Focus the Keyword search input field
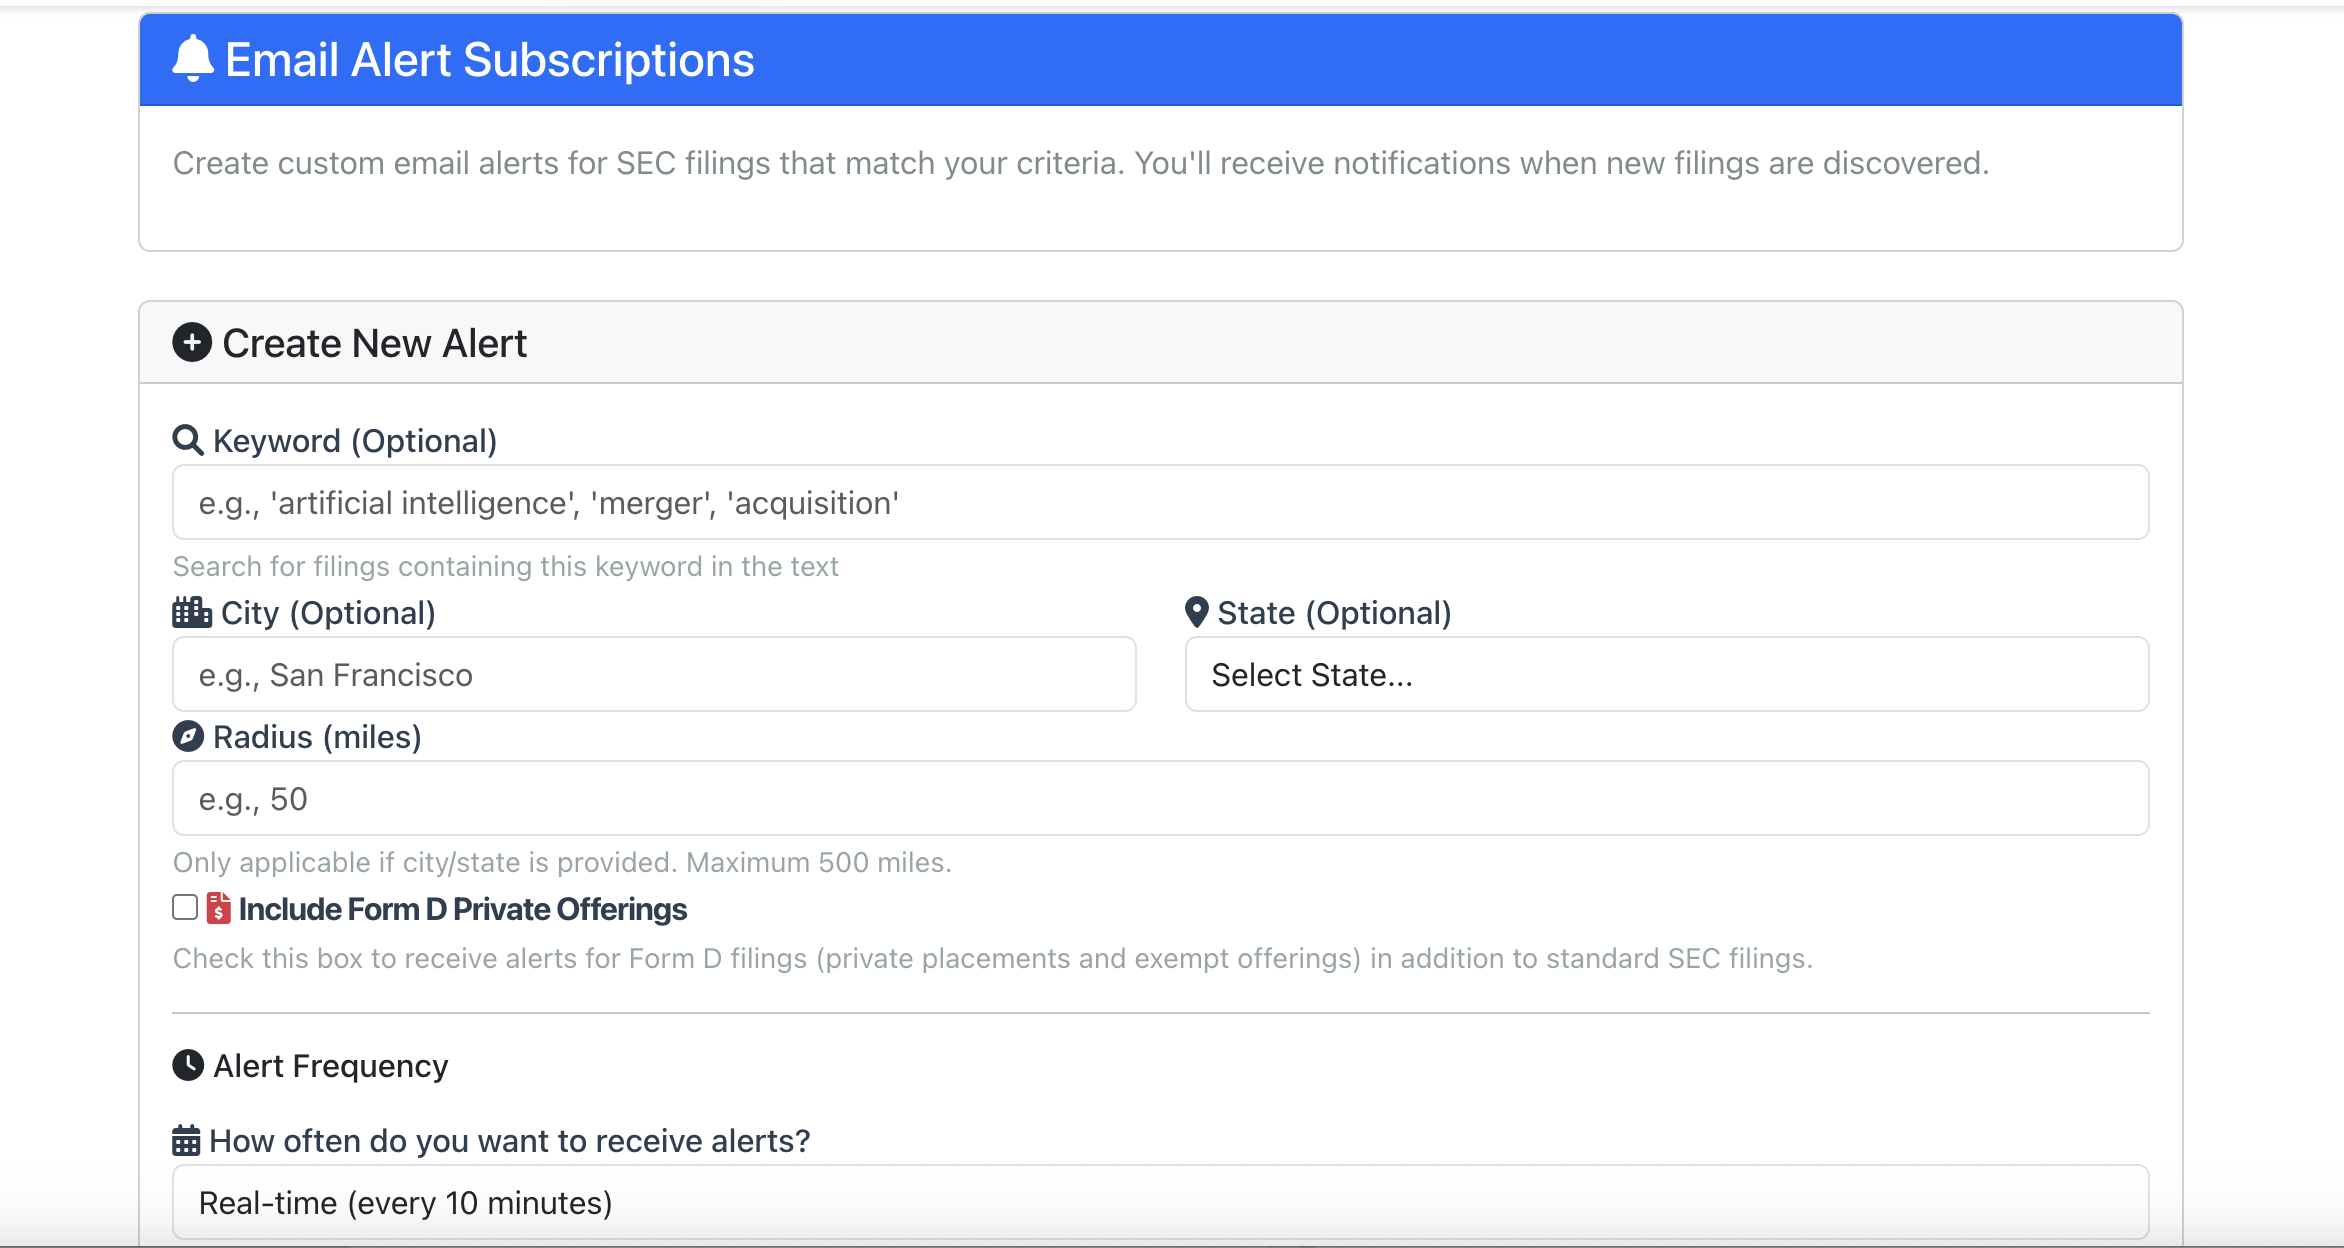This screenshot has height=1248, width=2344. click(x=1160, y=502)
